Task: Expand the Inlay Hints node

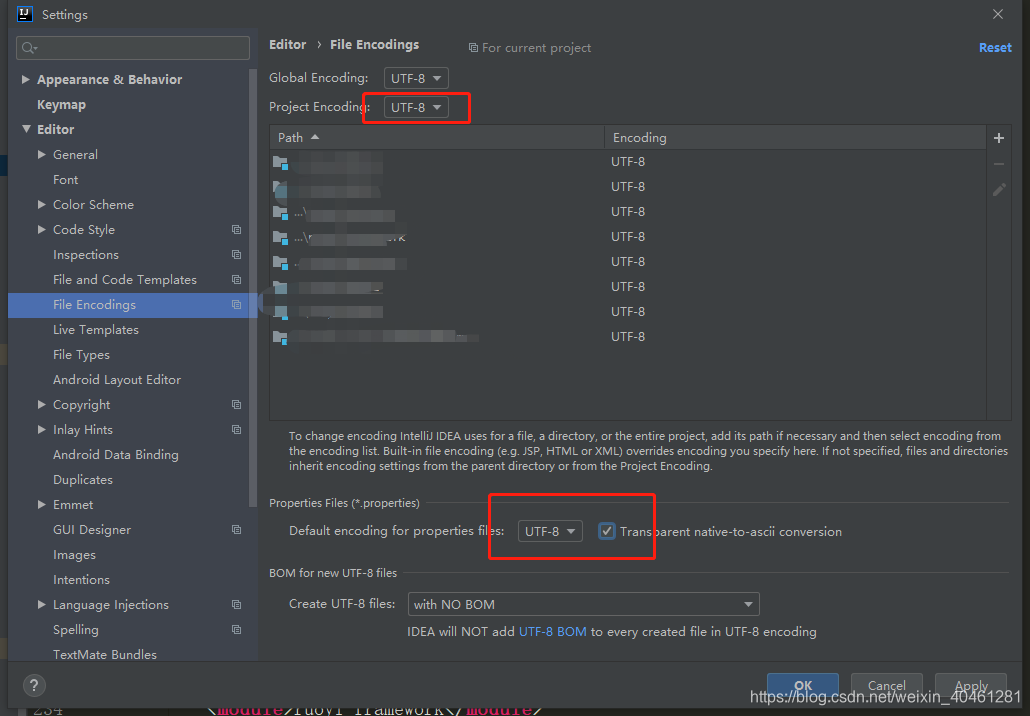Action: pos(41,429)
